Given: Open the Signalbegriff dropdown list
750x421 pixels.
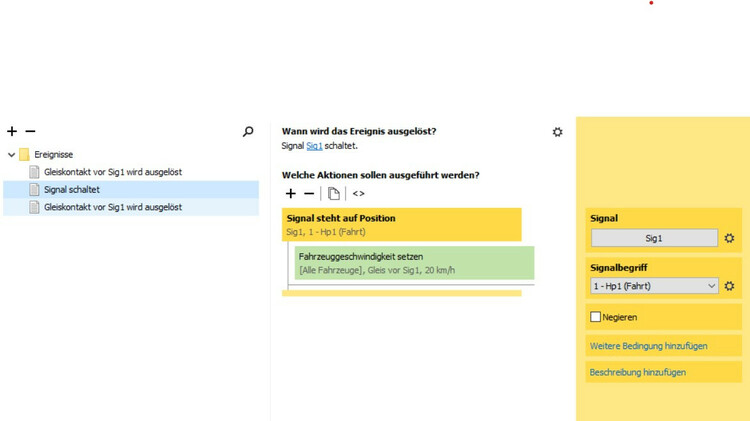Looking at the screenshot, I should pyautogui.click(x=654, y=286).
